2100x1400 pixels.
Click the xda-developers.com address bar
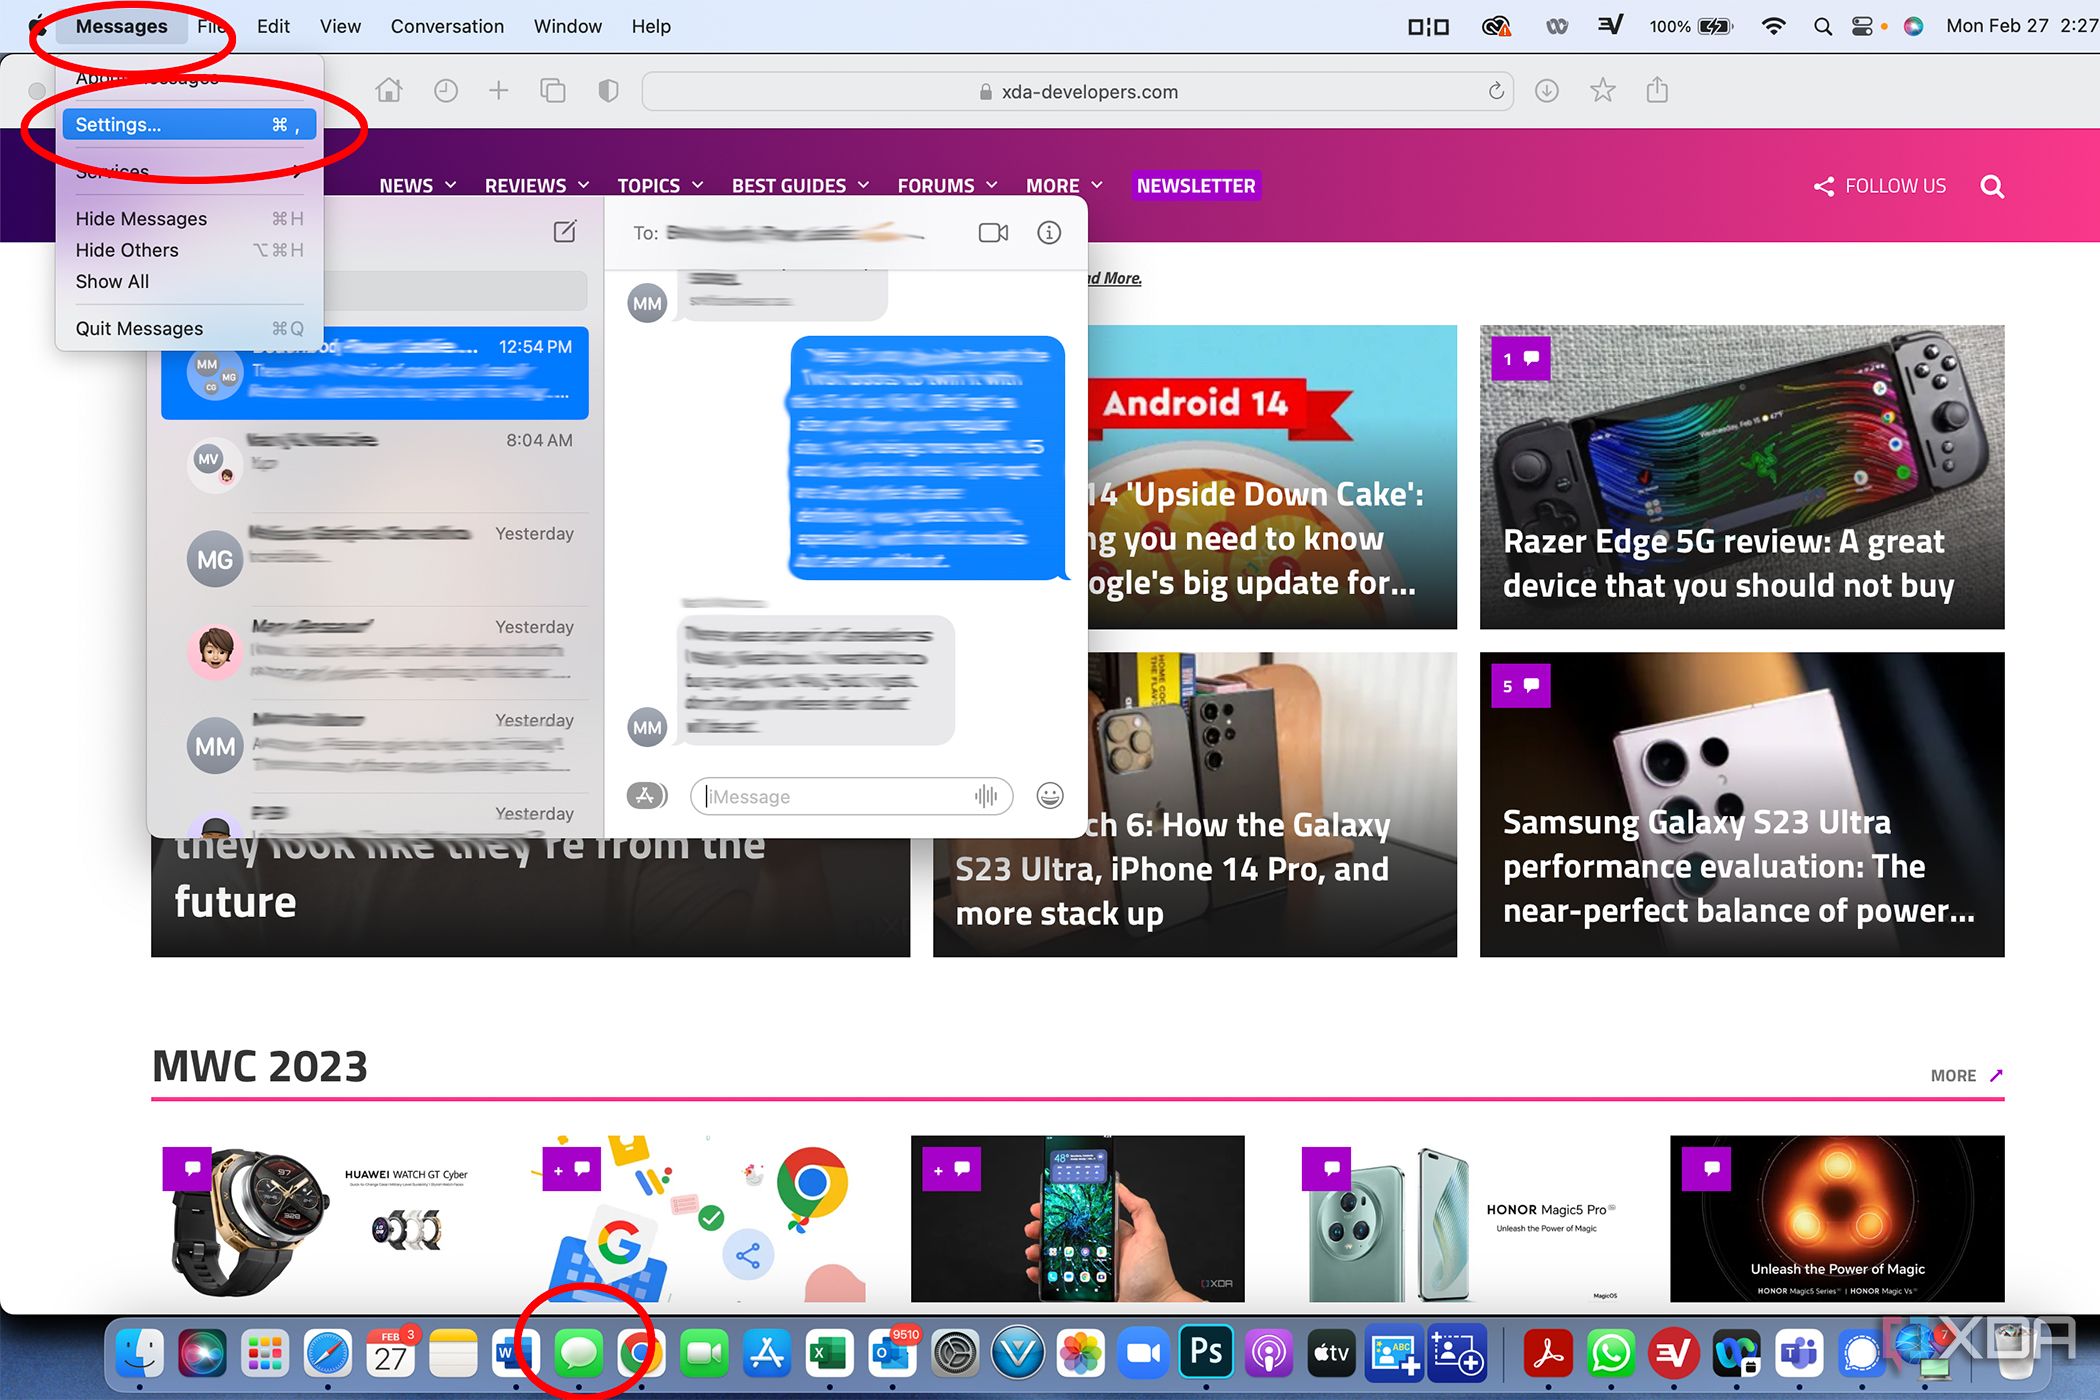[x=1077, y=91]
